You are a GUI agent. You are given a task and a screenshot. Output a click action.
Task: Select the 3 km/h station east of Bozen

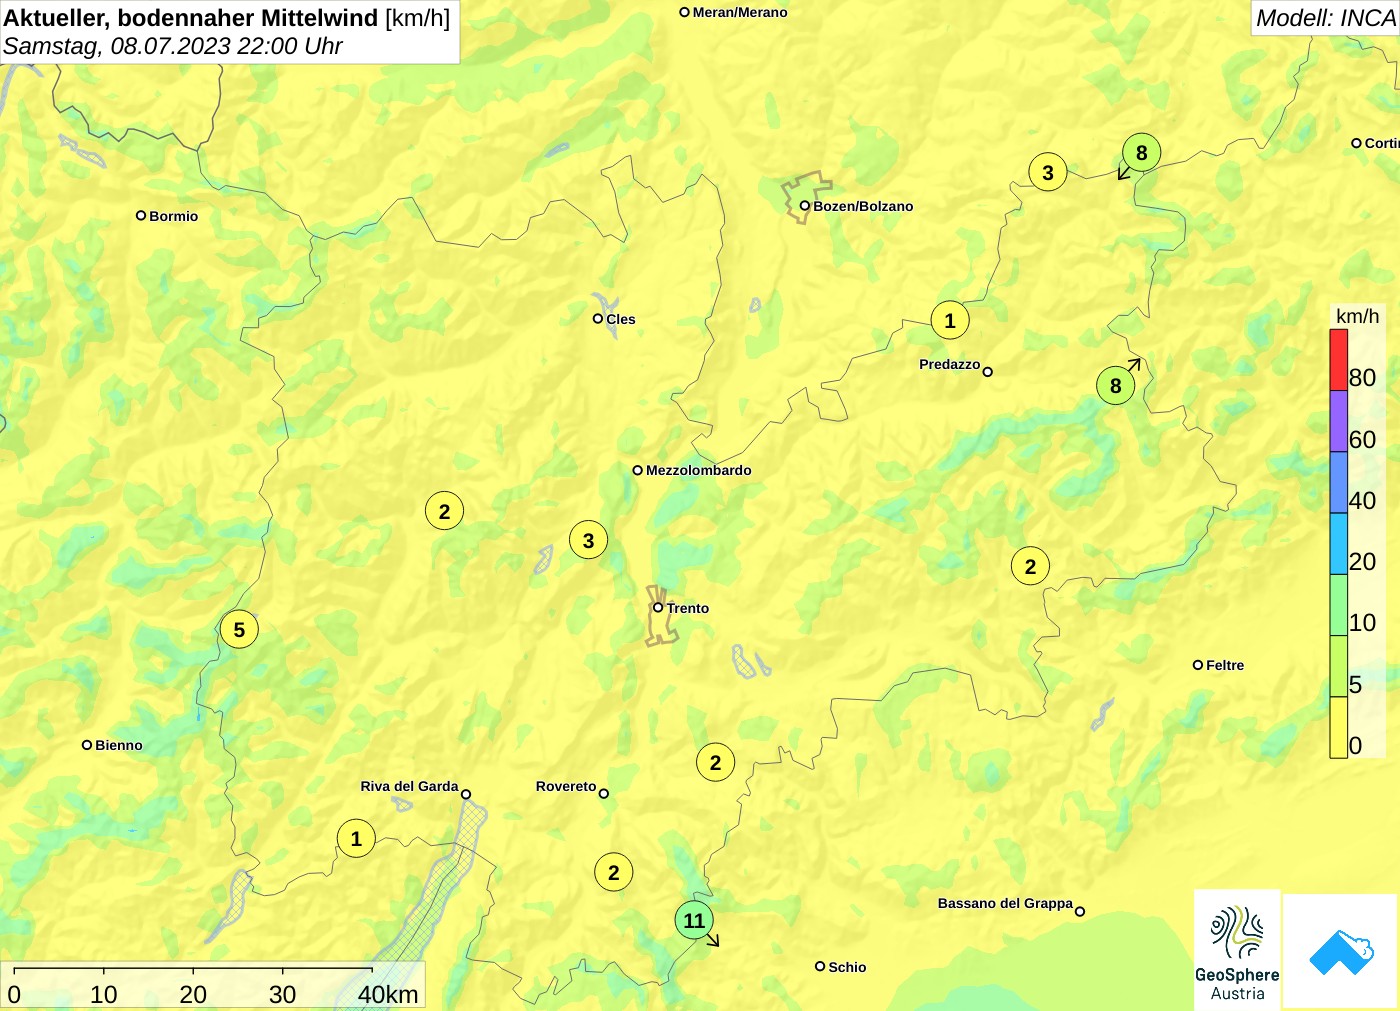coord(1048,172)
